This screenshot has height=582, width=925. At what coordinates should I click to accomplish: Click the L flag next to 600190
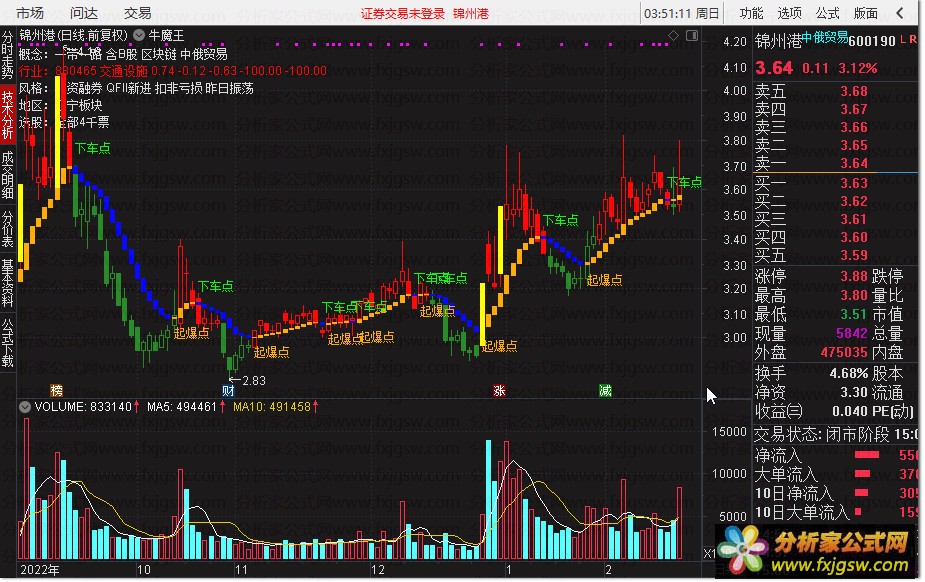903,40
